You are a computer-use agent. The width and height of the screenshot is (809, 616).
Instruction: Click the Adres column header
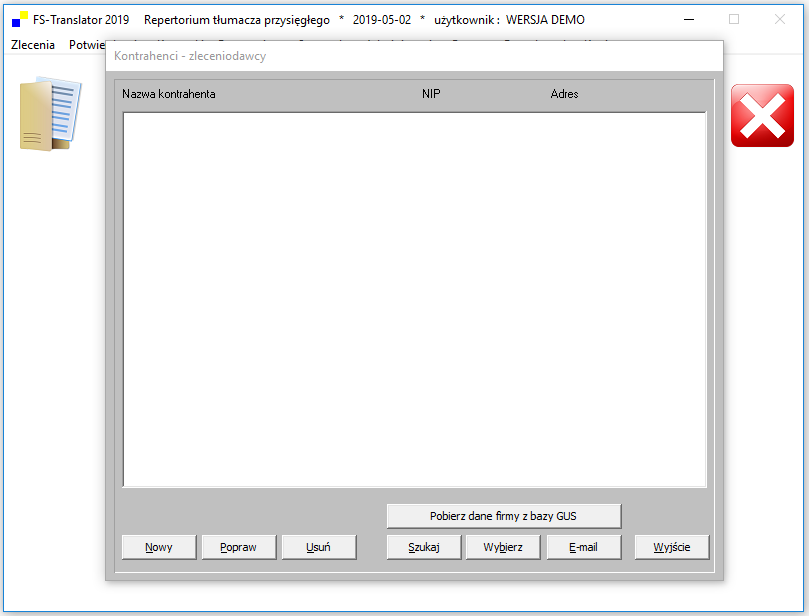tap(564, 94)
